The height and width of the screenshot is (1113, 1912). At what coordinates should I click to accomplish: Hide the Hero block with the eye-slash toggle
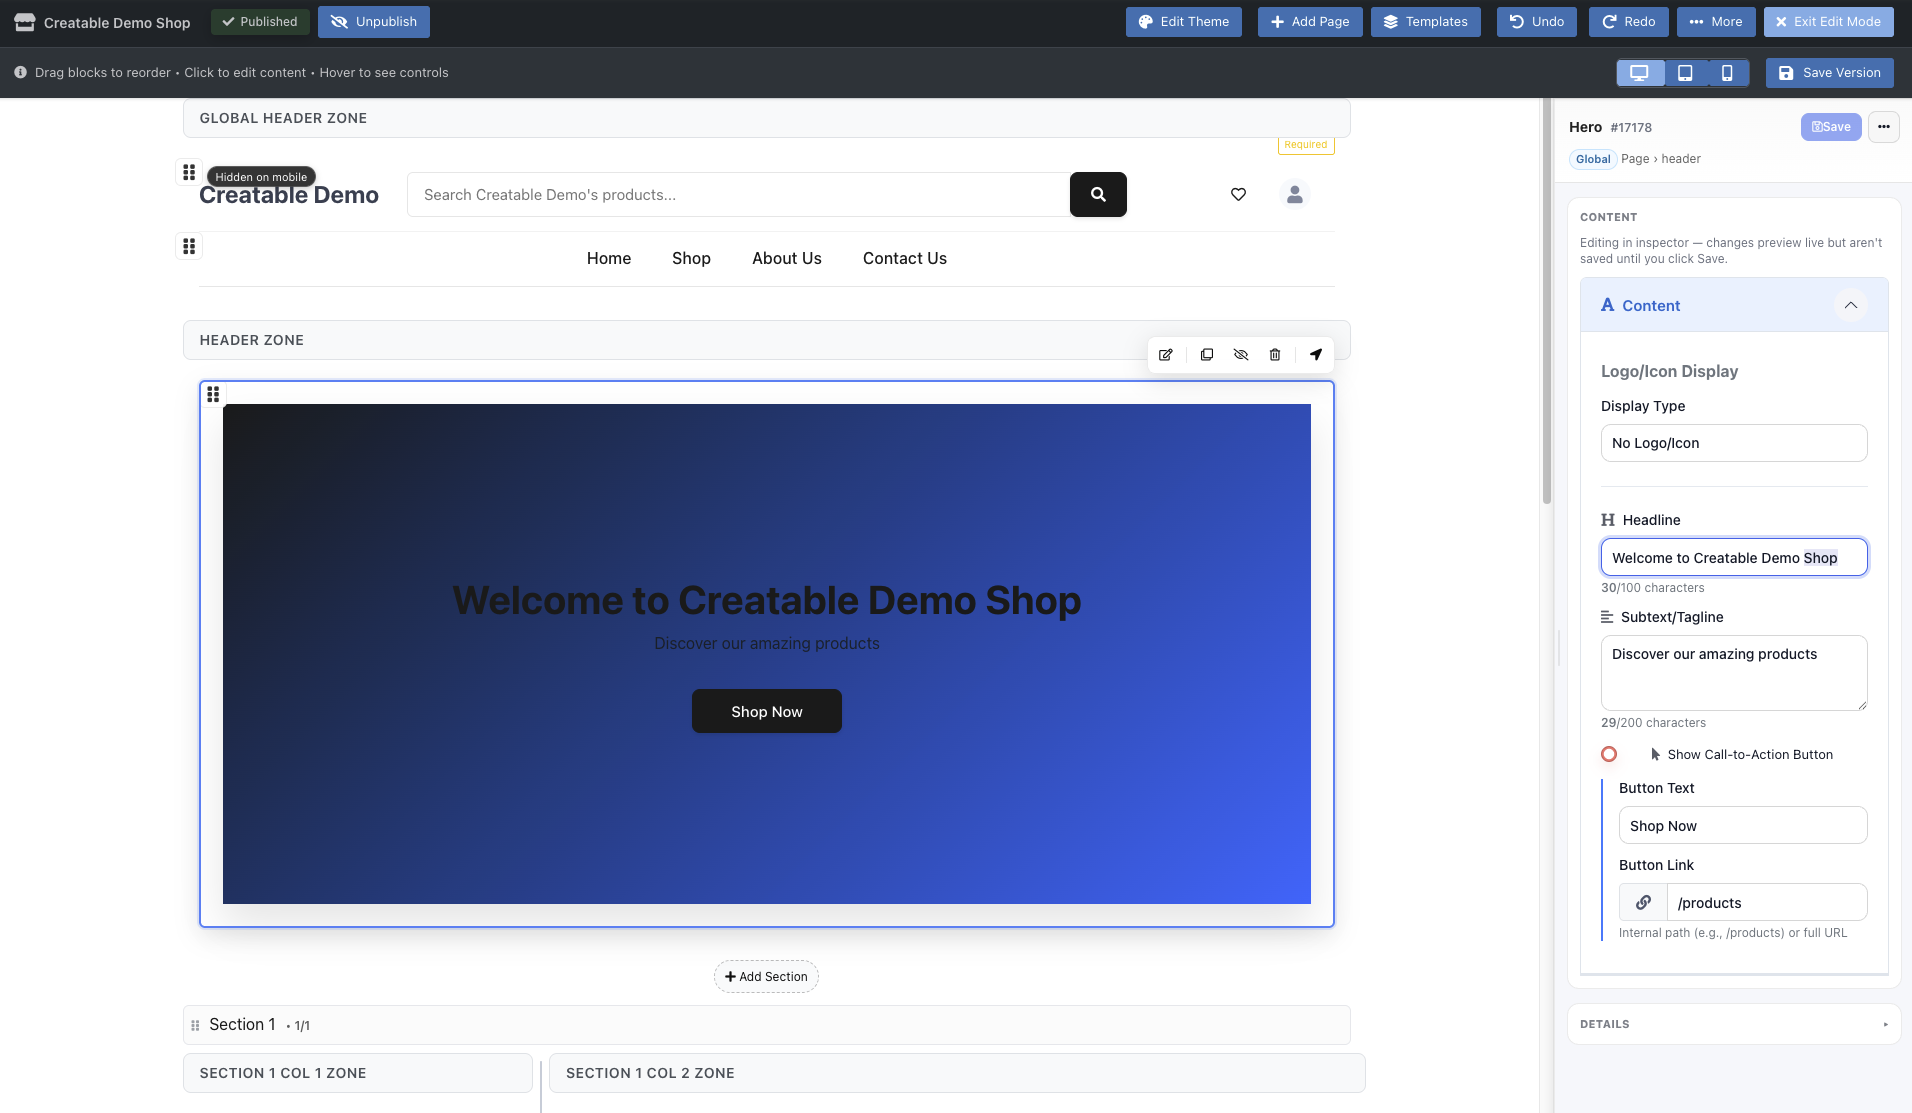coord(1240,354)
